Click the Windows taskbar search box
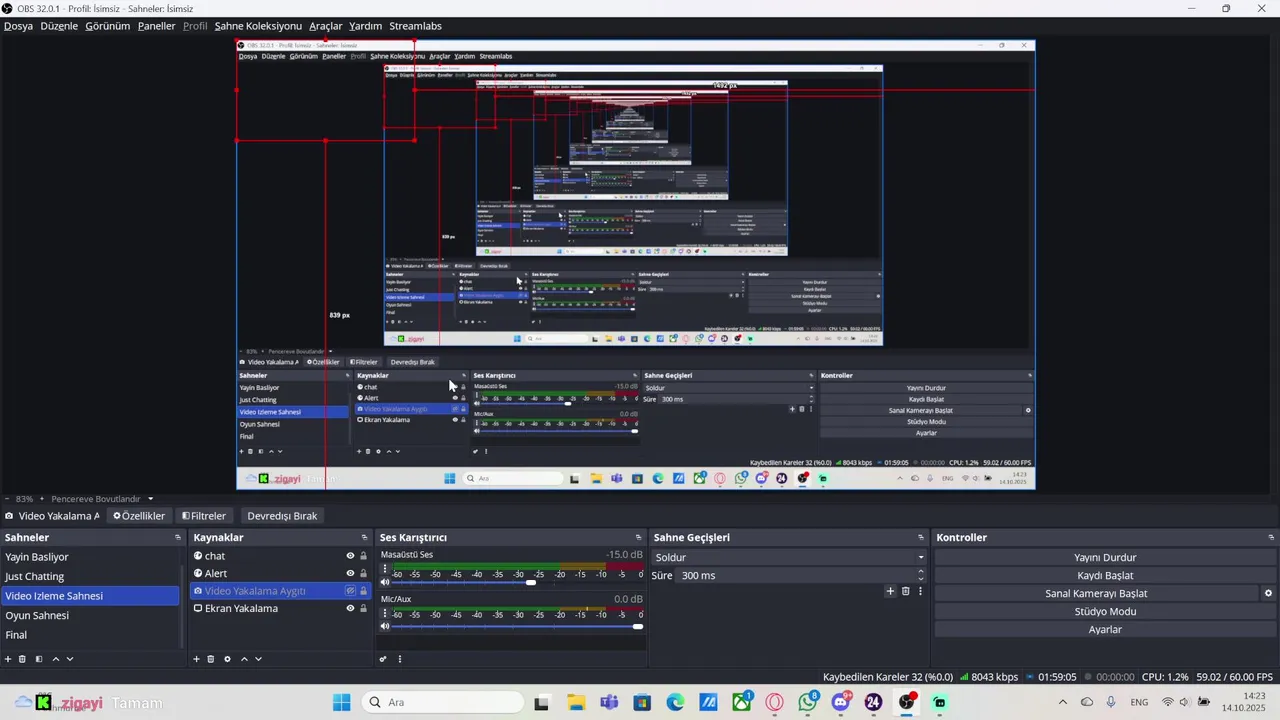This screenshot has height=720, width=1280. pyautogui.click(x=441, y=702)
